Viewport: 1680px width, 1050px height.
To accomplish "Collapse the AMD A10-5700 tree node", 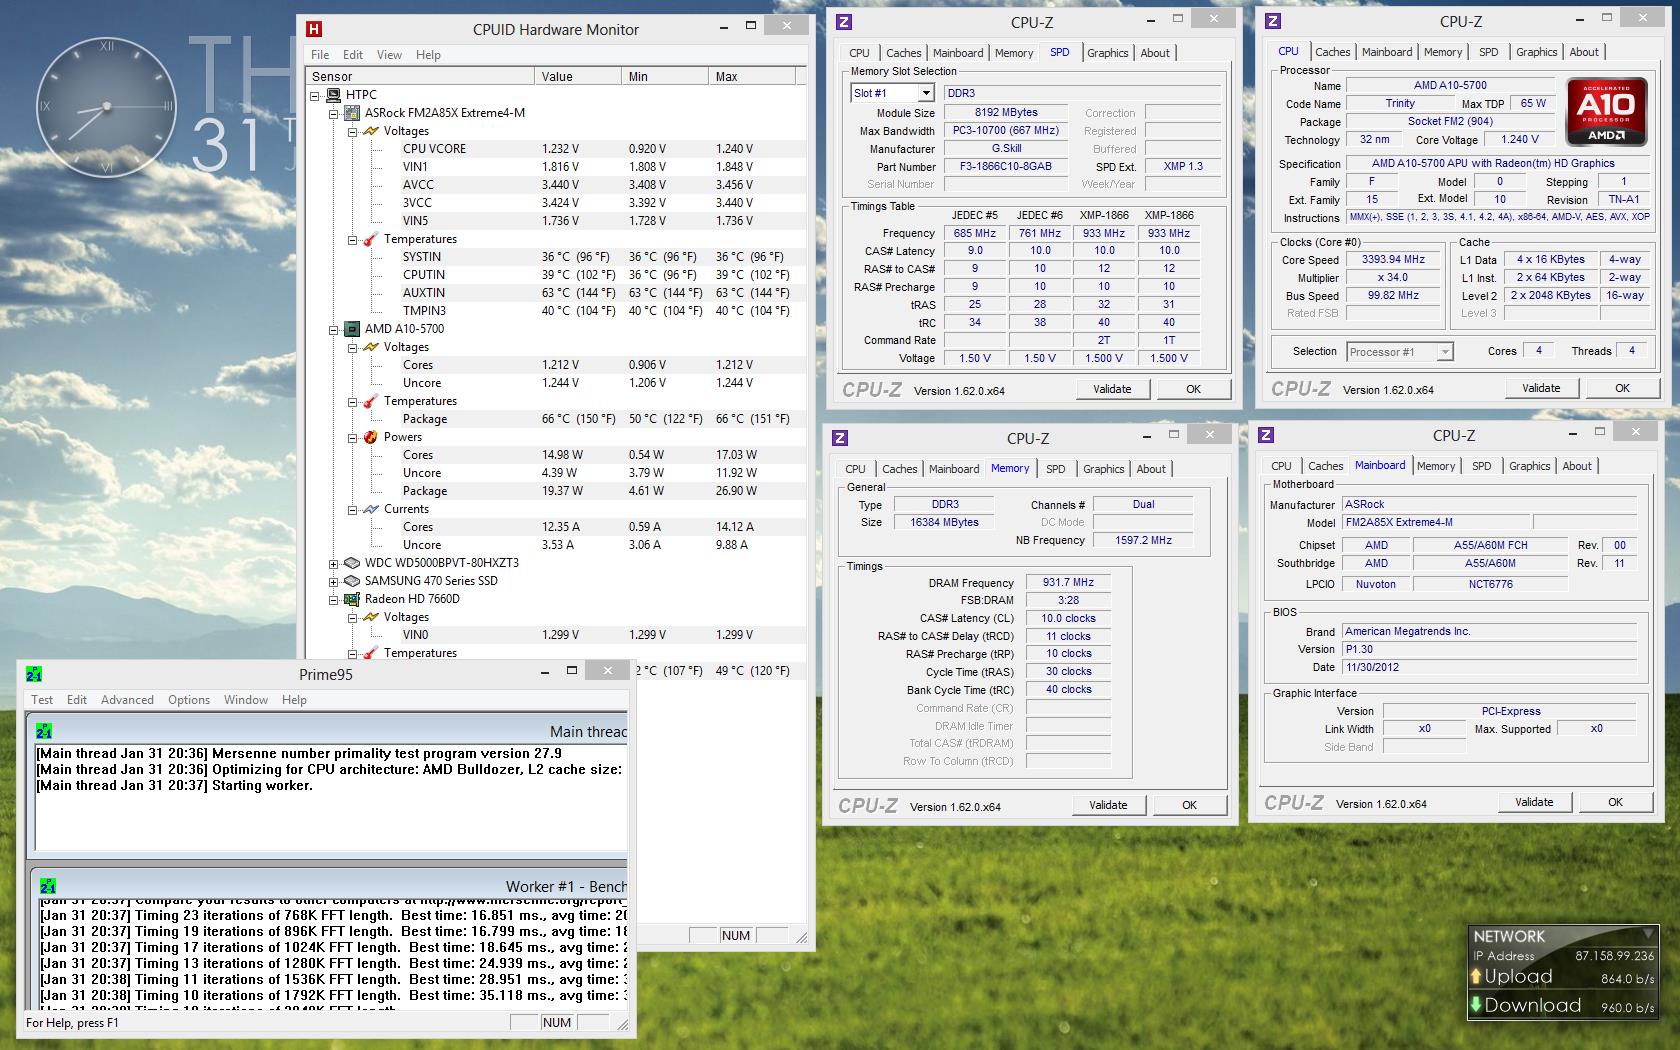I will click(x=334, y=330).
